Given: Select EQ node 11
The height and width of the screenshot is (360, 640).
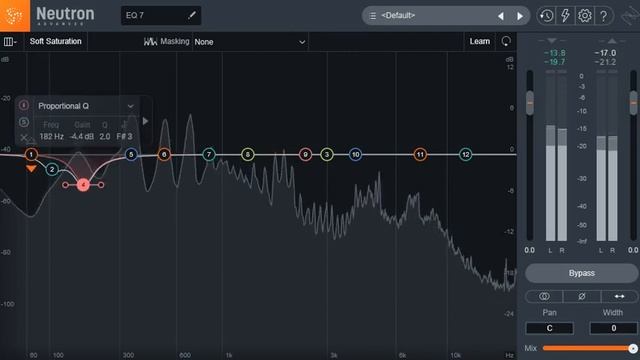Looking at the screenshot, I should click(x=420, y=154).
